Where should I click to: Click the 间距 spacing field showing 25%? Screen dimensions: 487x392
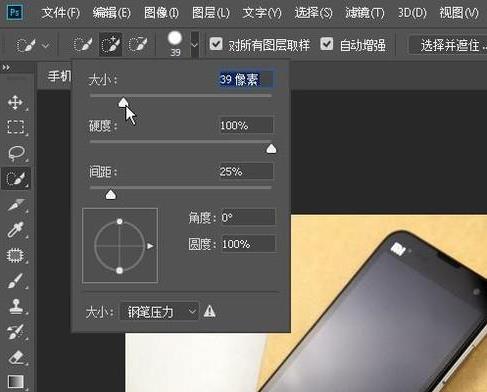pos(246,172)
